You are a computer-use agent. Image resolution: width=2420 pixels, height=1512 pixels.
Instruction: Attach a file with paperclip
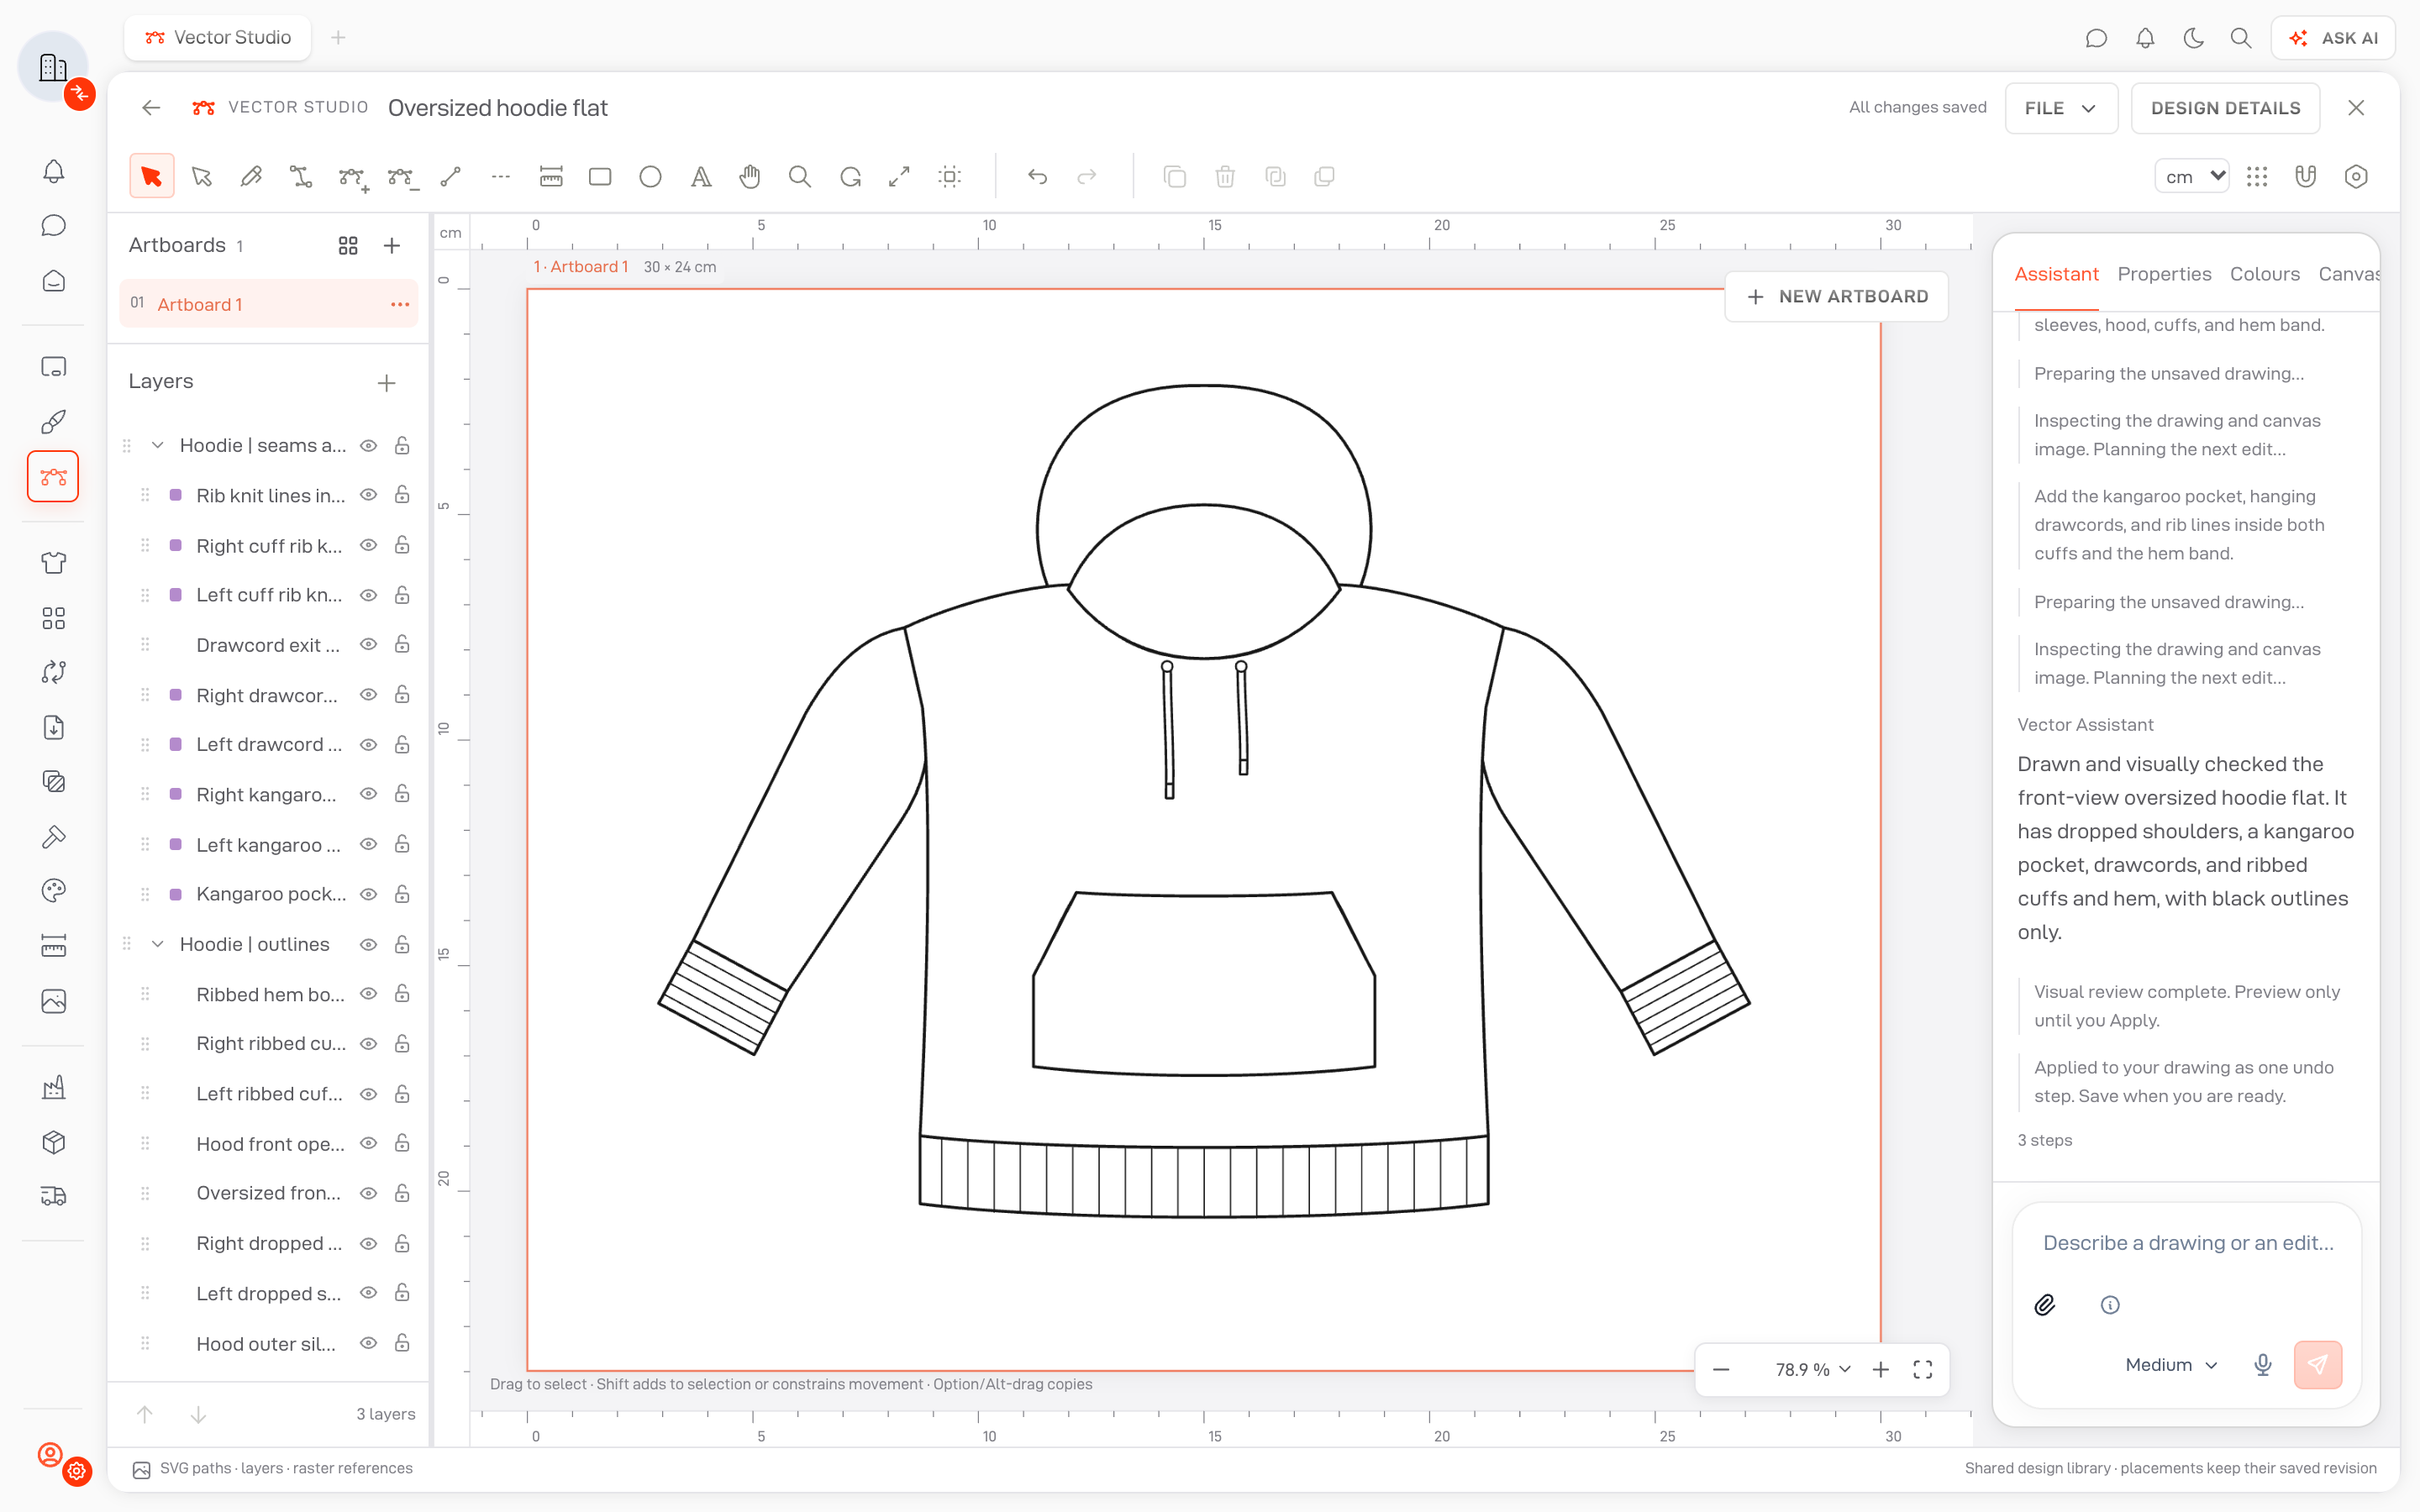pyautogui.click(x=2045, y=1305)
